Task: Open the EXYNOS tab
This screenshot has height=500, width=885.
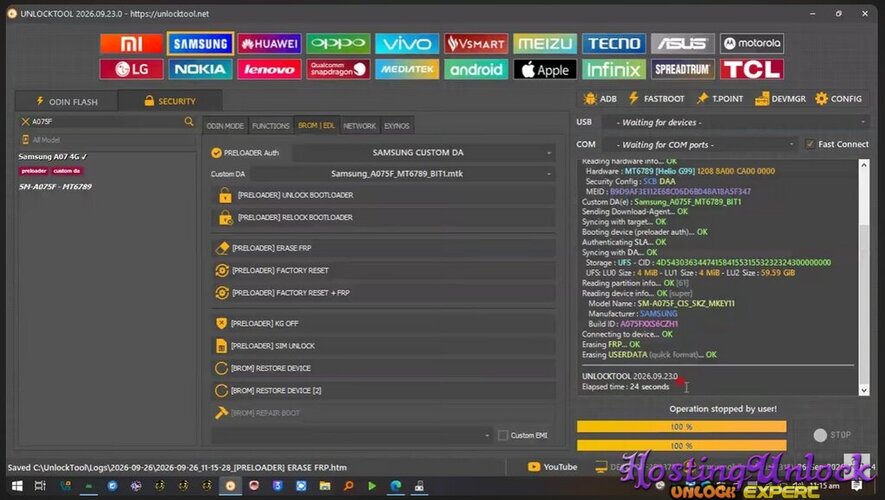Action: [x=397, y=126]
